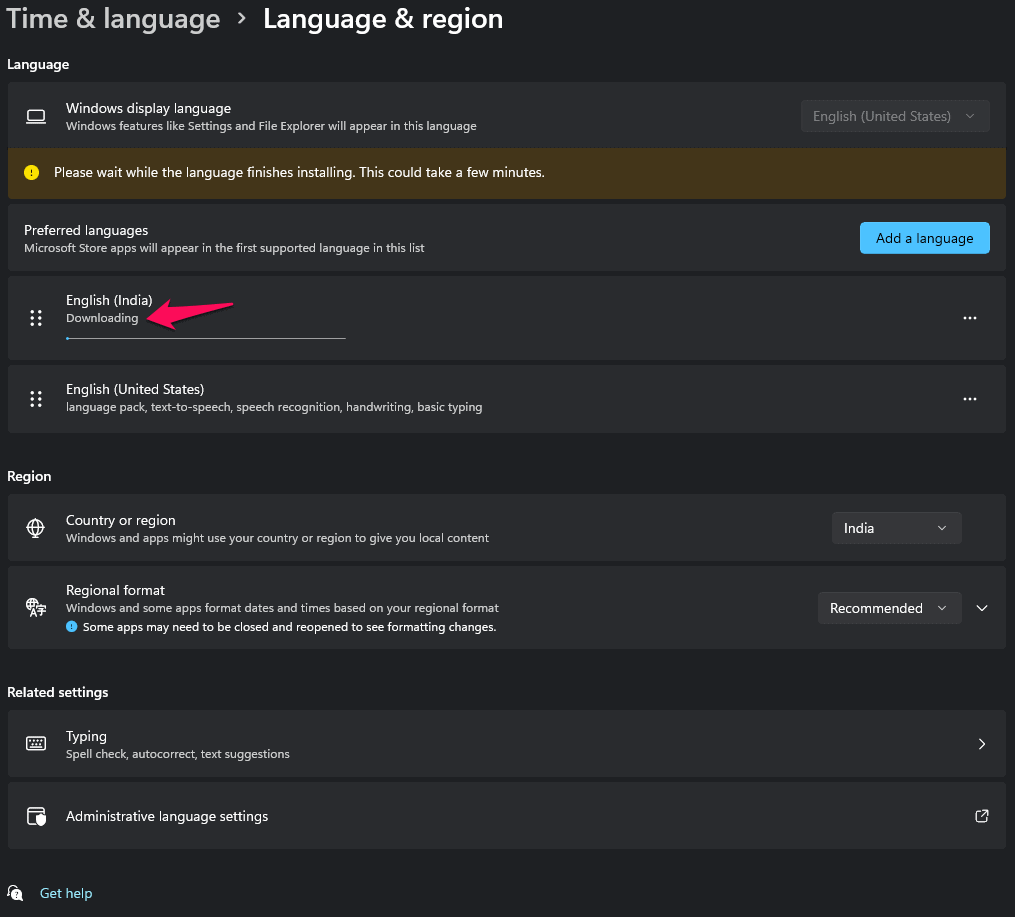Open the three-dot menu for English (United States)

969,399
